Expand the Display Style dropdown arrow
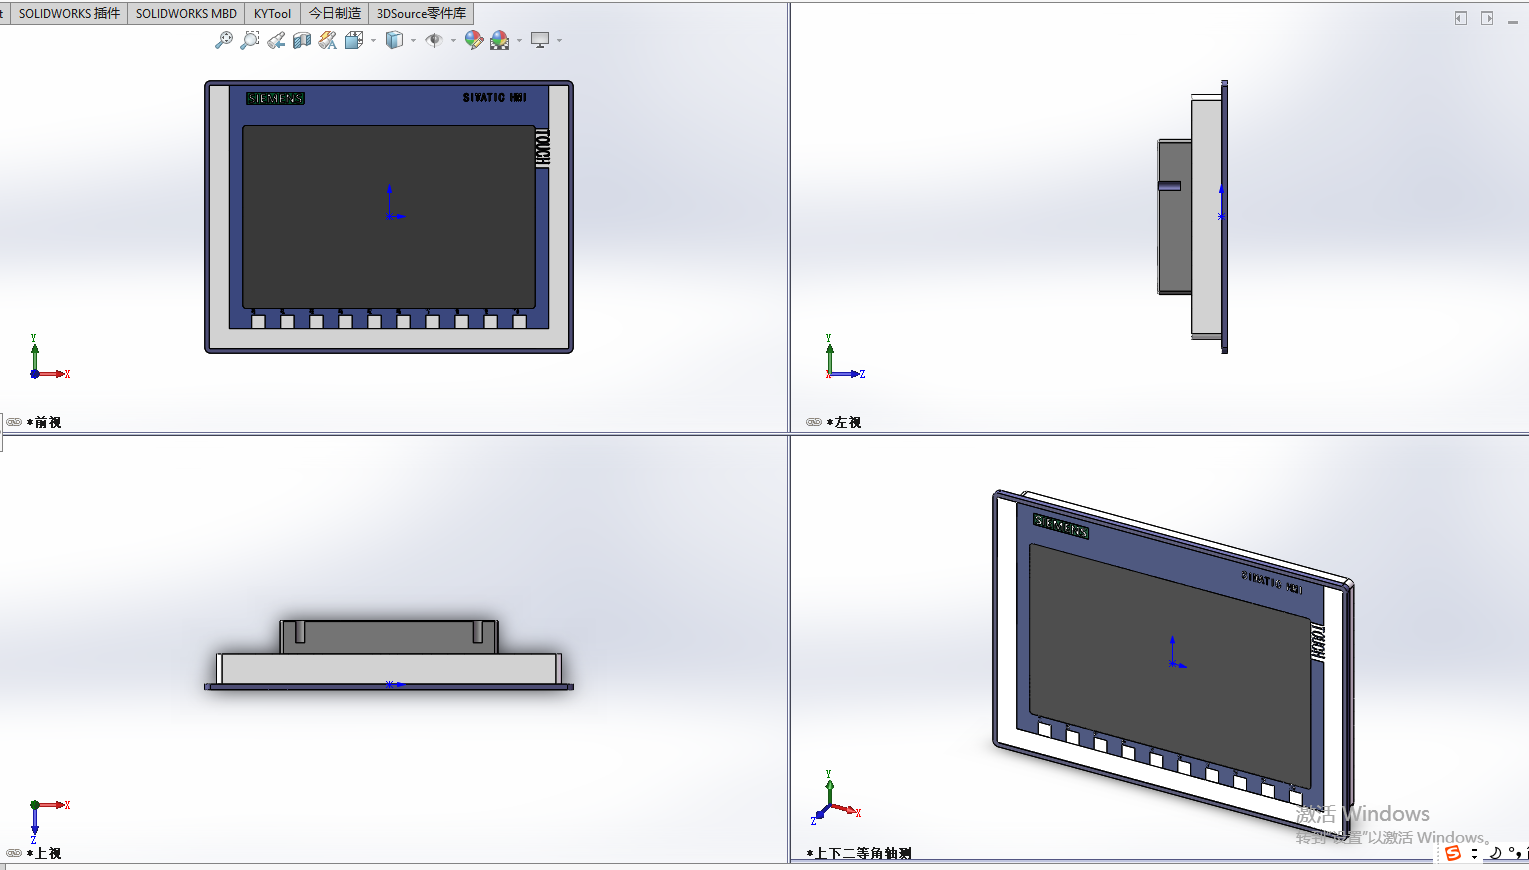Image resolution: width=1529 pixels, height=870 pixels. click(x=413, y=41)
